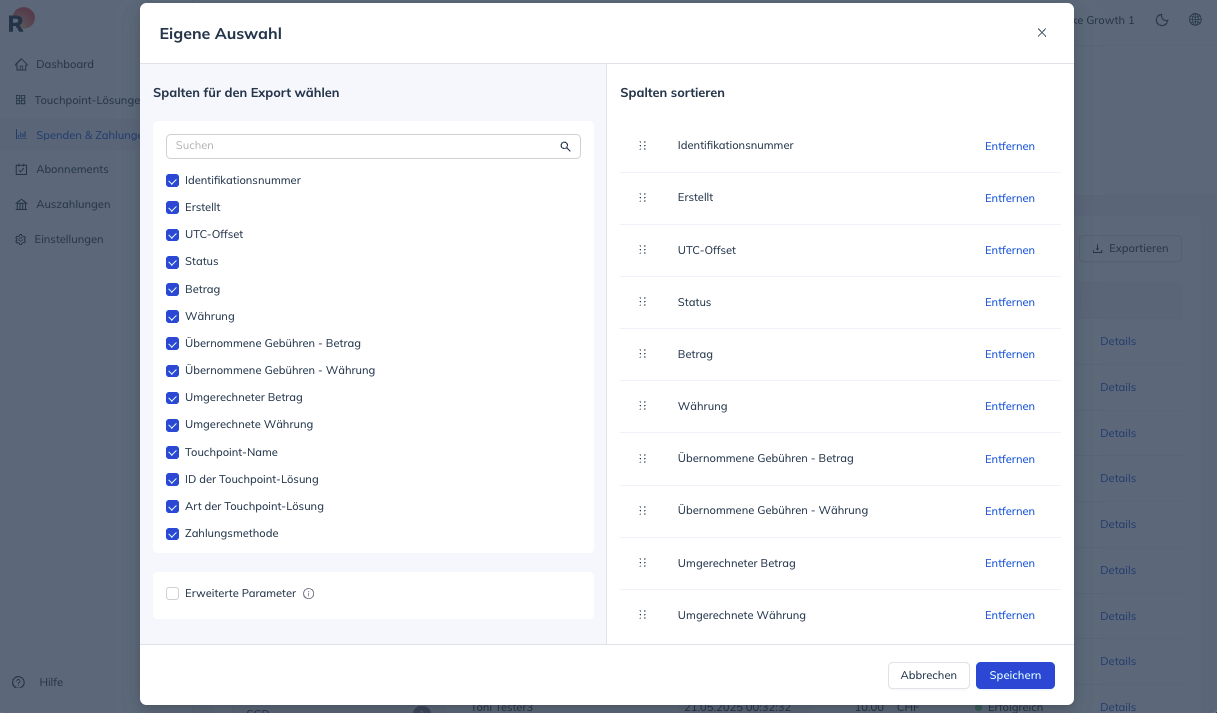Click the Dashboard home icon in sidebar
1217x713 pixels.
pyautogui.click(x=21, y=65)
